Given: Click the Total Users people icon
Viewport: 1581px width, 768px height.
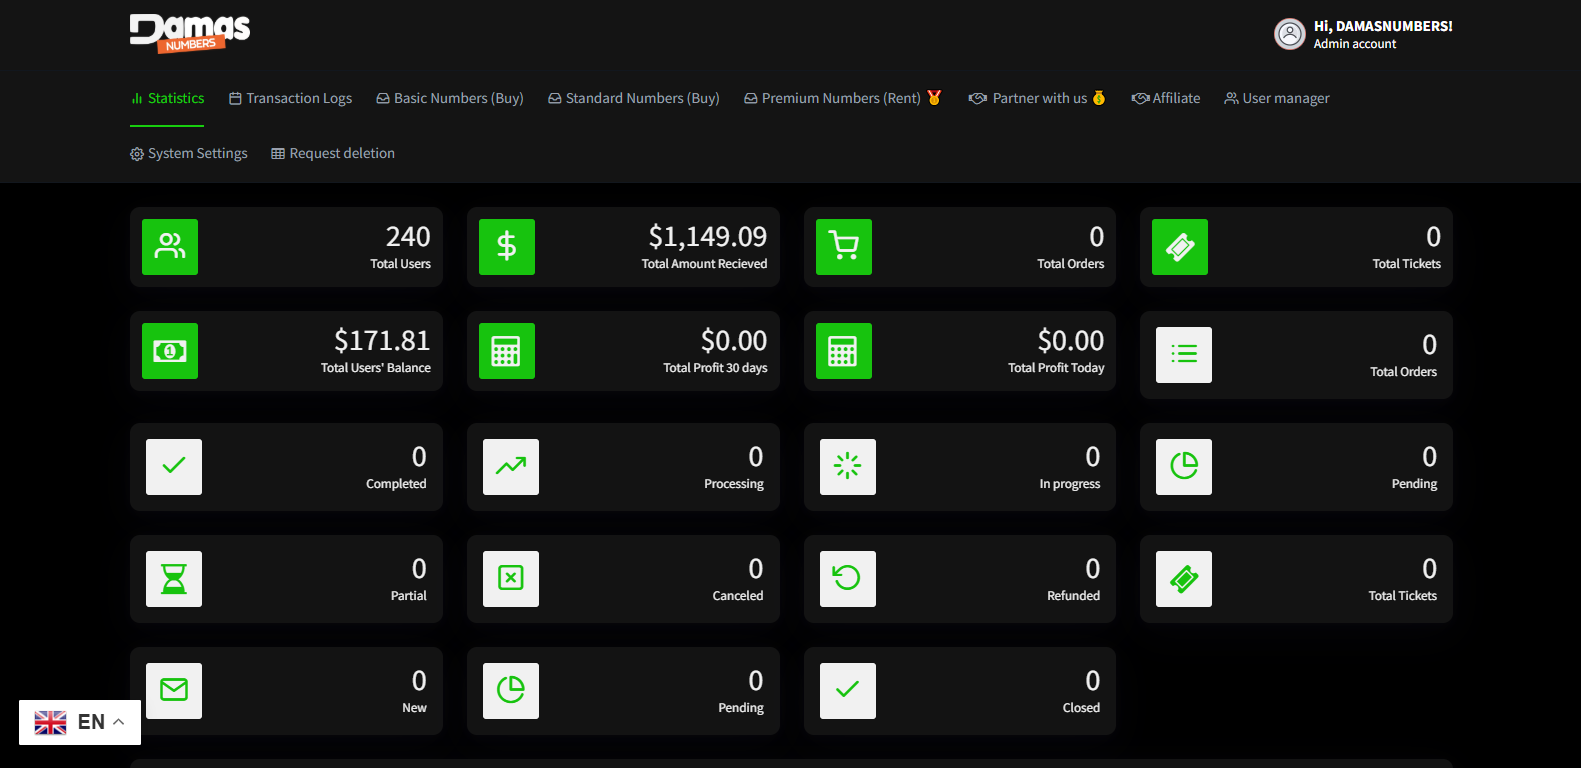Looking at the screenshot, I should click(x=170, y=247).
